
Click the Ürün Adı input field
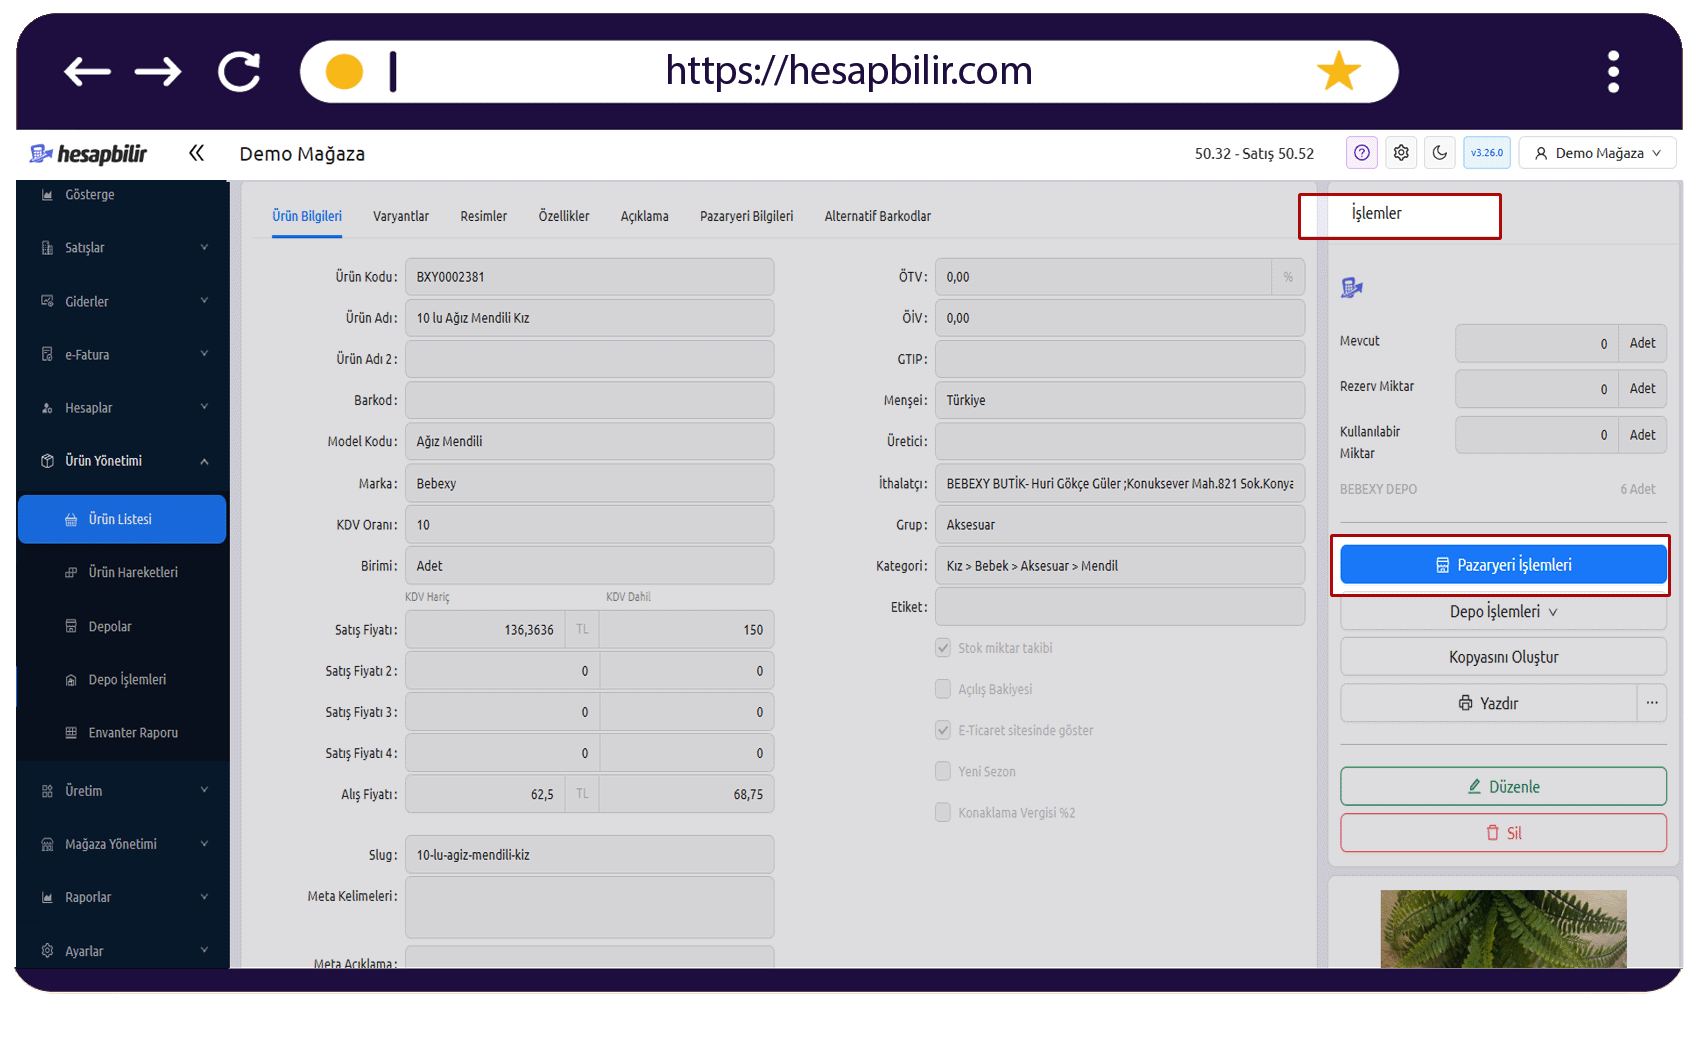click(x=589, y=318)
